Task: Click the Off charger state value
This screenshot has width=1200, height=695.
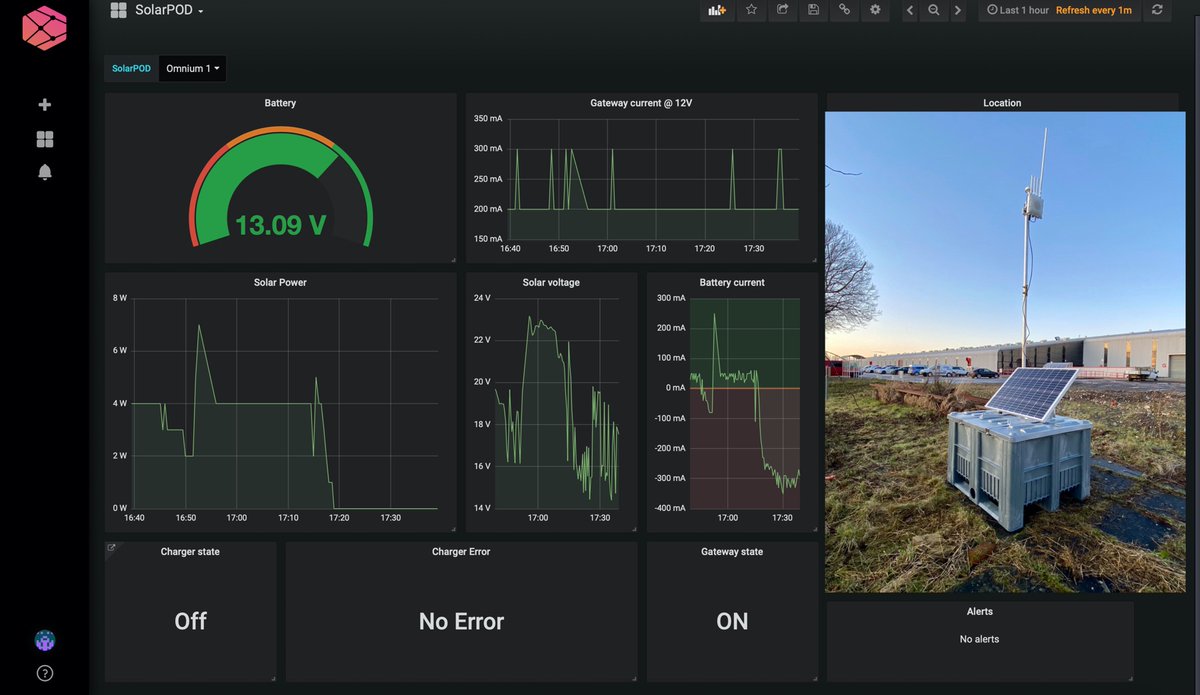Action: click(190, 621)
